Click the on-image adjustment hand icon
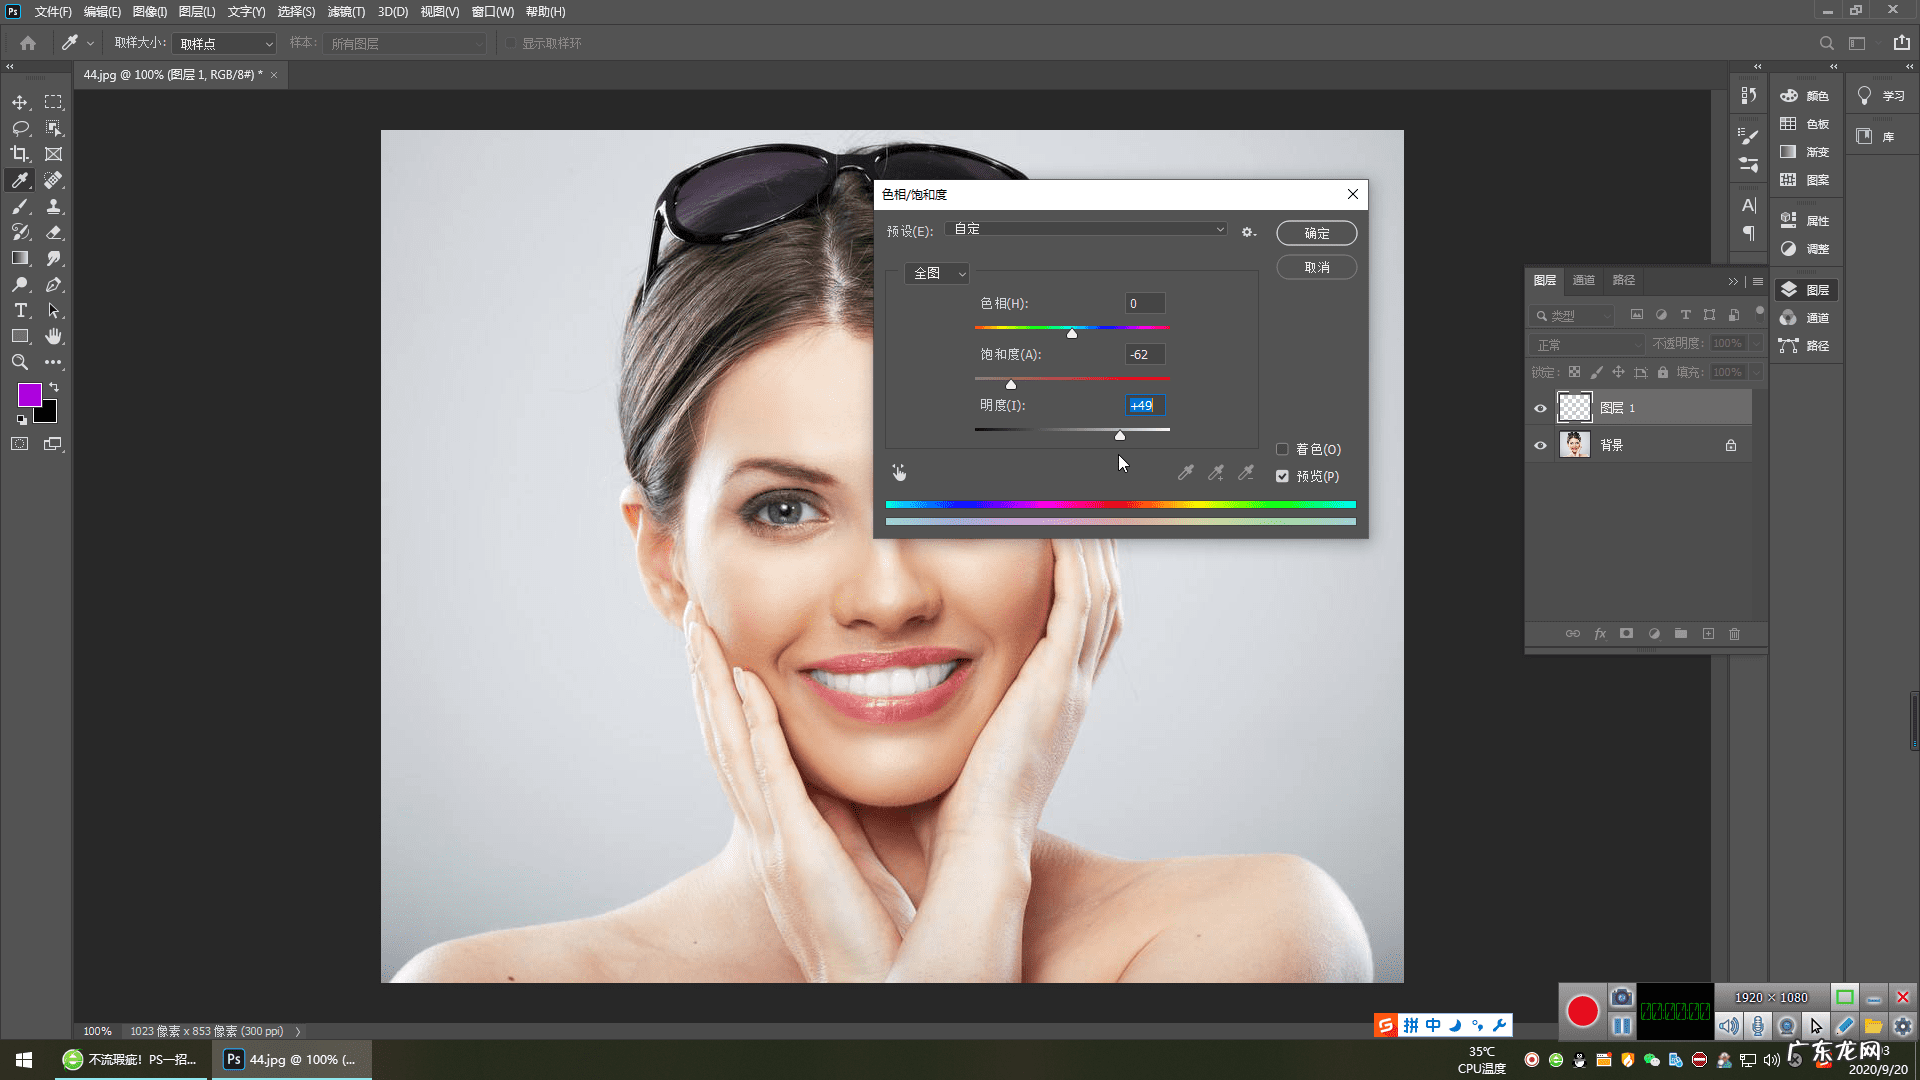The height and width of the screenshot is (1080, 1920). tap(899, 472)
